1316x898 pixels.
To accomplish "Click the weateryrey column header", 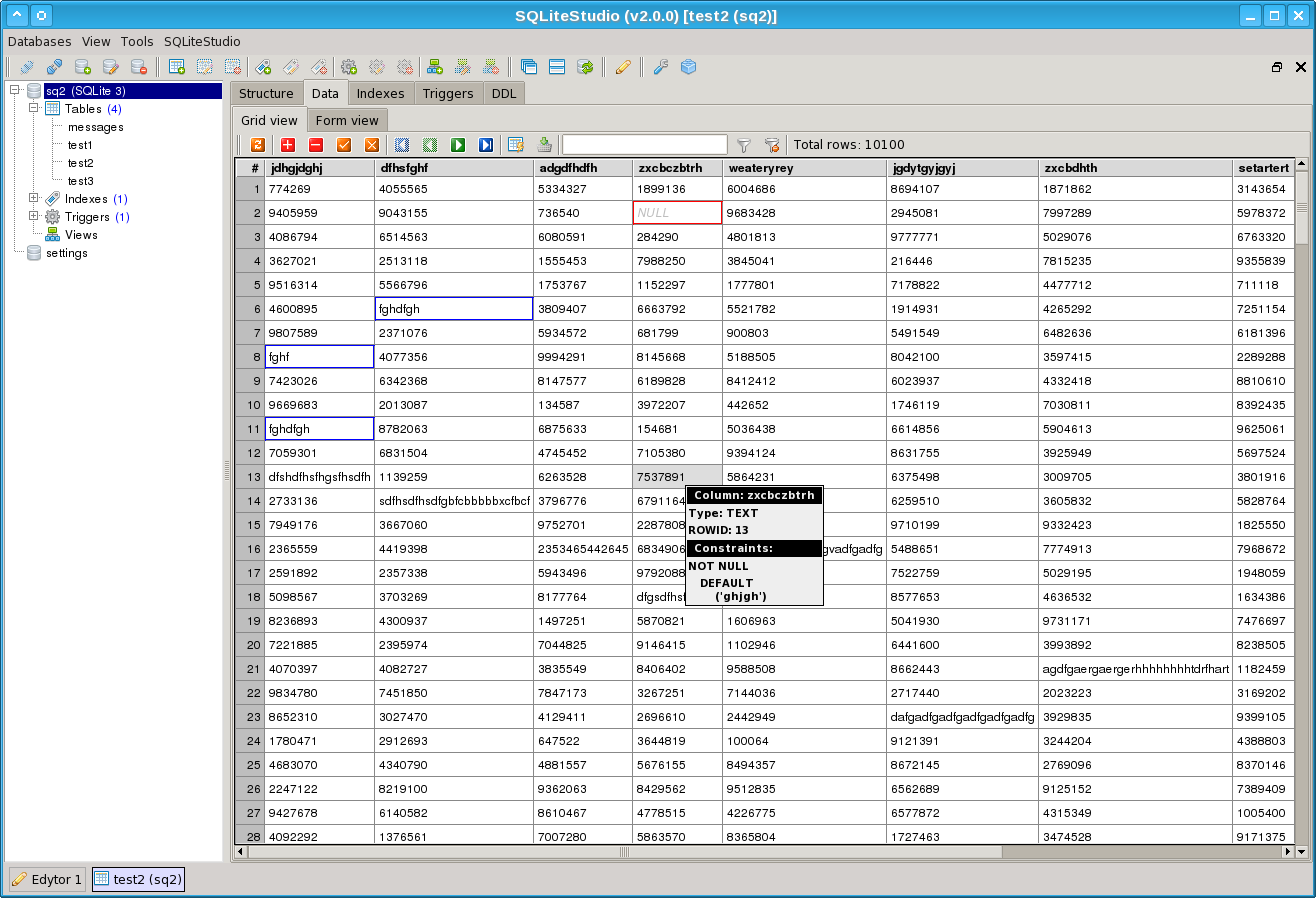I will click(x=805, y=168).
